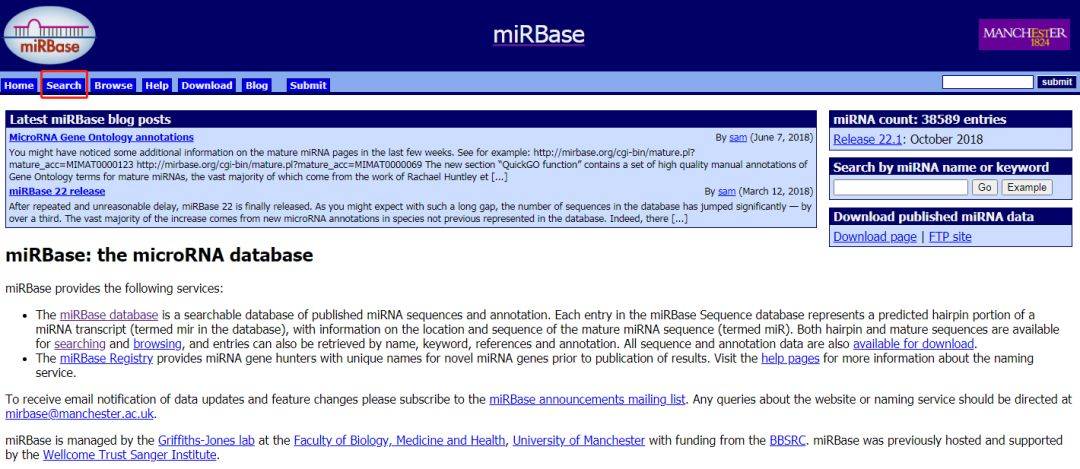Open the Download page link
1080x469 pixels.
875,237
